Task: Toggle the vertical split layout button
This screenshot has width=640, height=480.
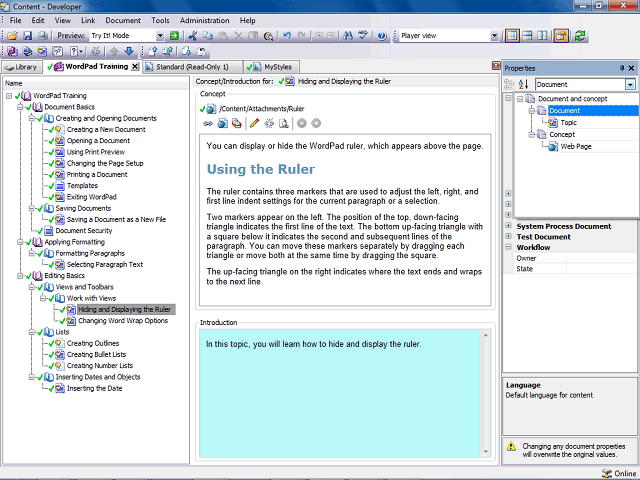Action: click(x=512, y=36)
